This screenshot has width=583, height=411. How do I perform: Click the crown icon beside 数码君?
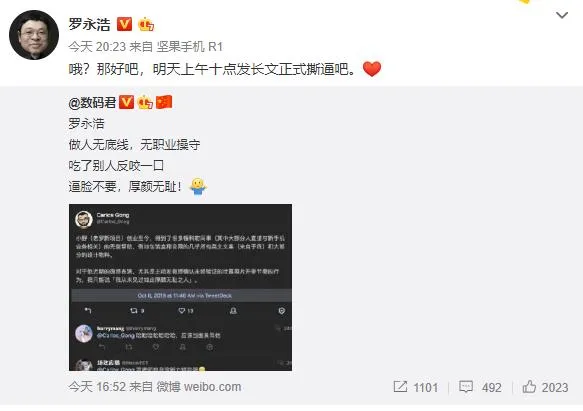[x=145, y=102]
